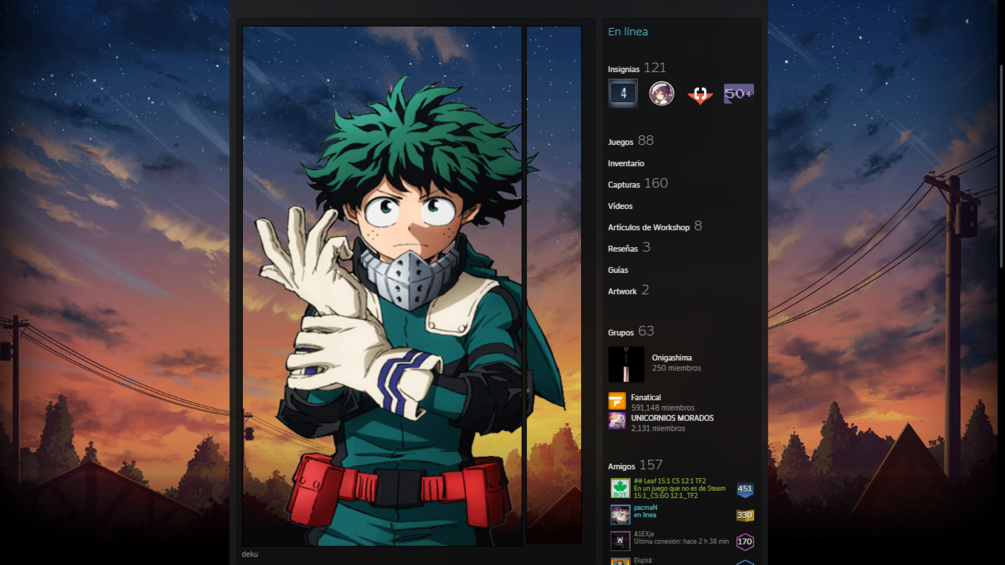Open the Guías link

(618, 270)
